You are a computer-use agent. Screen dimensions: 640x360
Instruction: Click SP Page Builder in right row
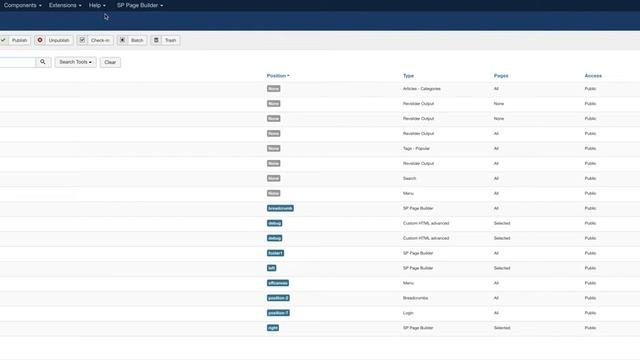pyautogui.click(x=418, y=328)
